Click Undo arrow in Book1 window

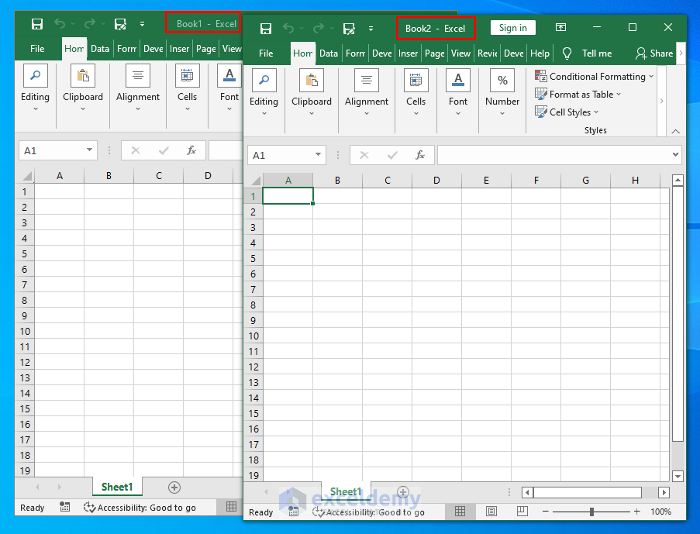pos(59,24)
